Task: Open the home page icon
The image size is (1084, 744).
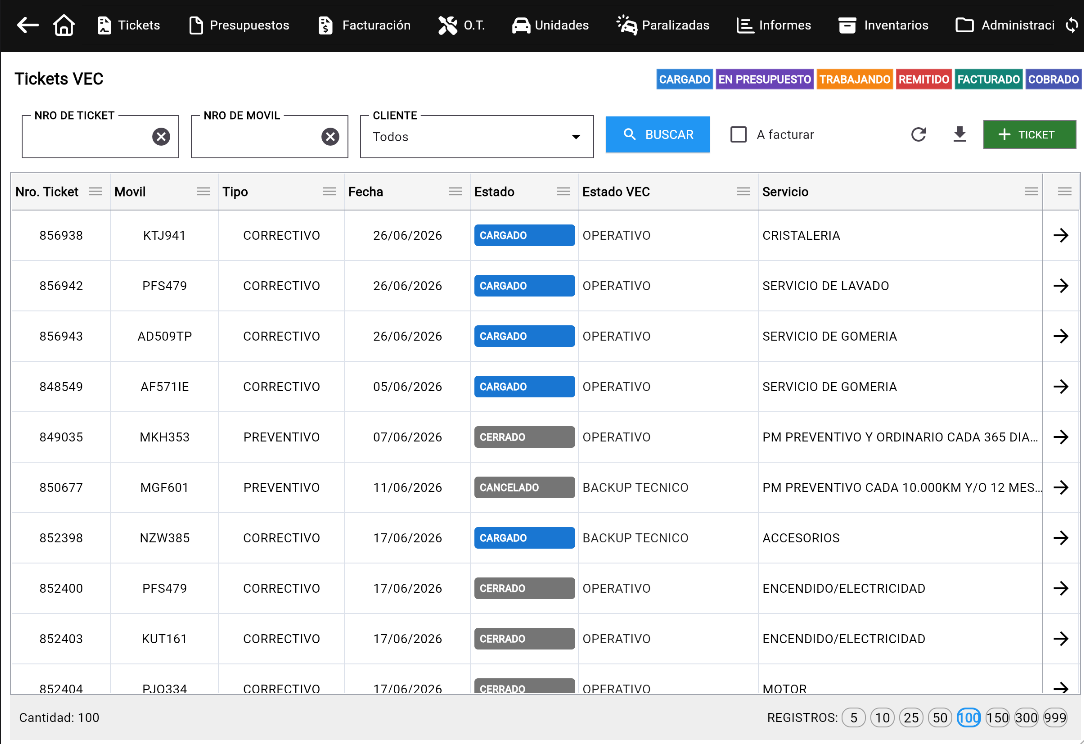Action: (64, 26)
